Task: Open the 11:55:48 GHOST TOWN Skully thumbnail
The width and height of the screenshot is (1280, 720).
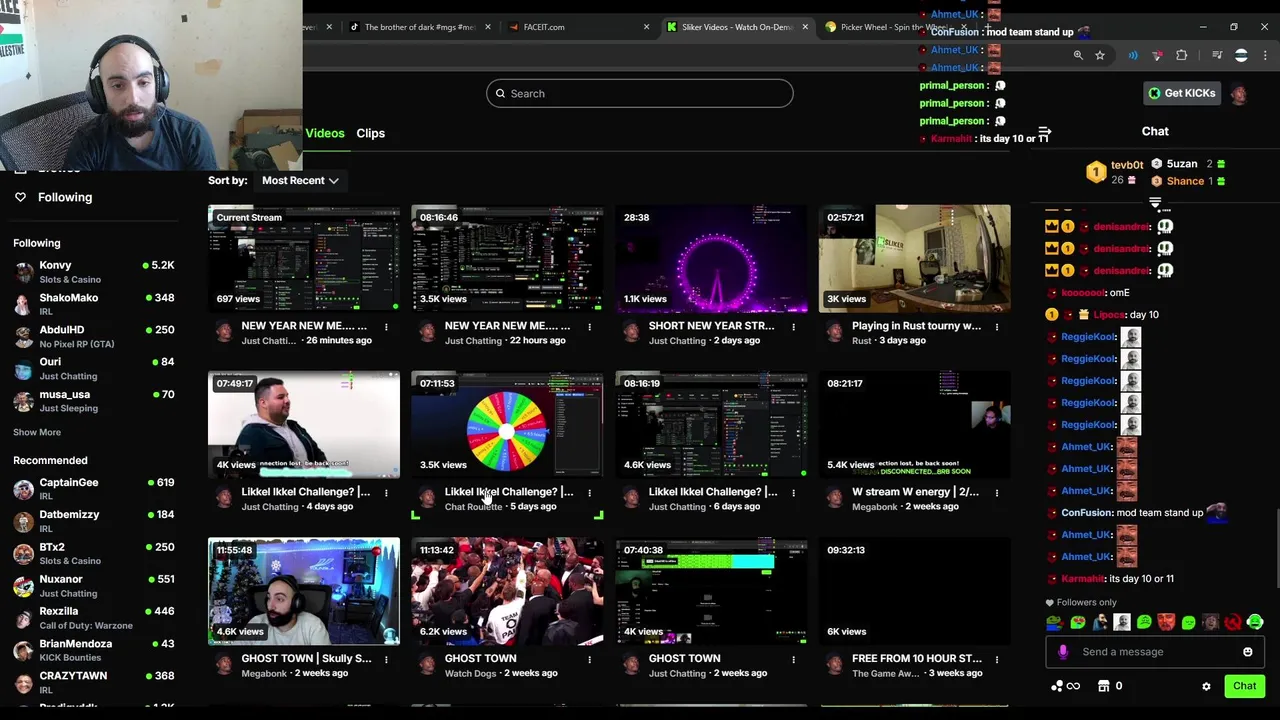Action: [x=304, y=592]
